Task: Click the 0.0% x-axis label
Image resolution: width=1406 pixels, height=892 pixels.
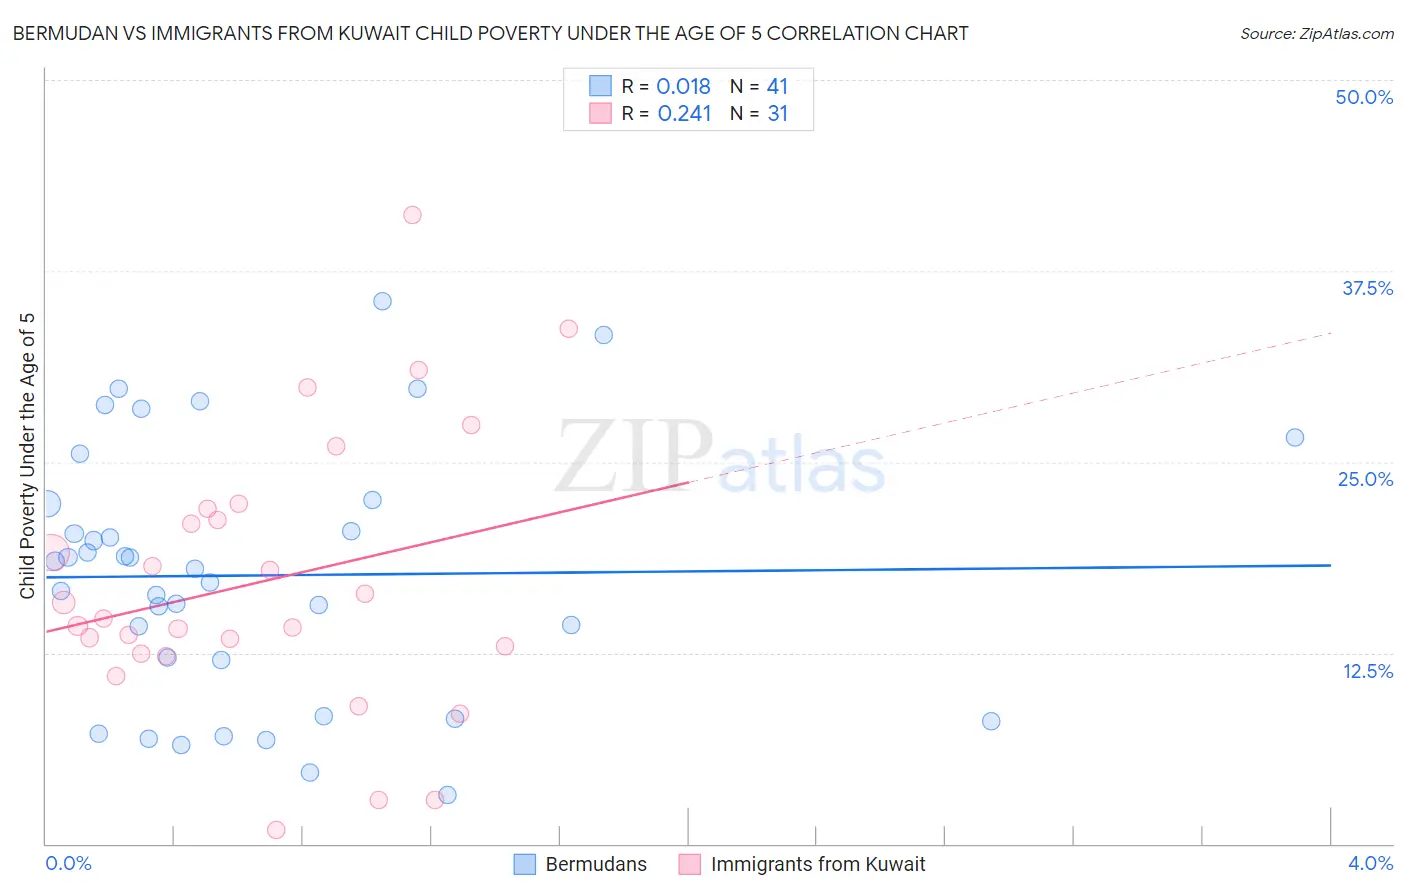Action: click(69, 863)
